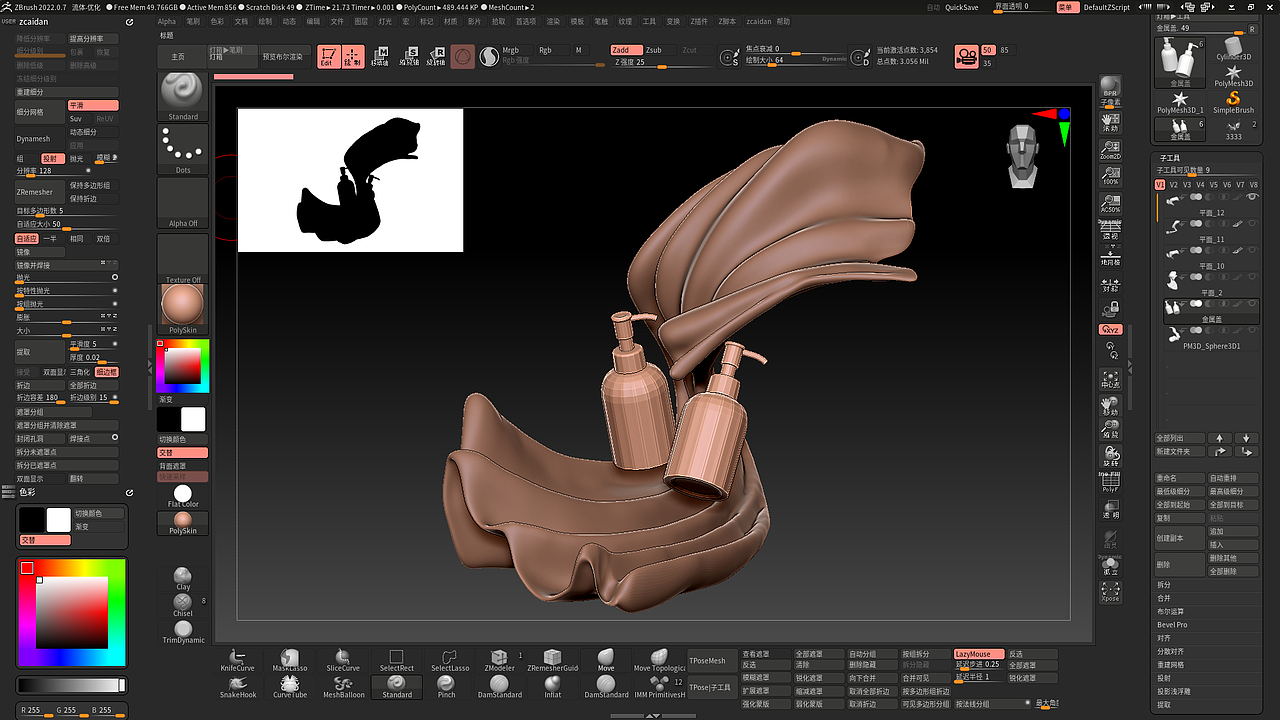1280x720 pixels.
Task: Open the Alpha menu
Action: tap(166, 21)
